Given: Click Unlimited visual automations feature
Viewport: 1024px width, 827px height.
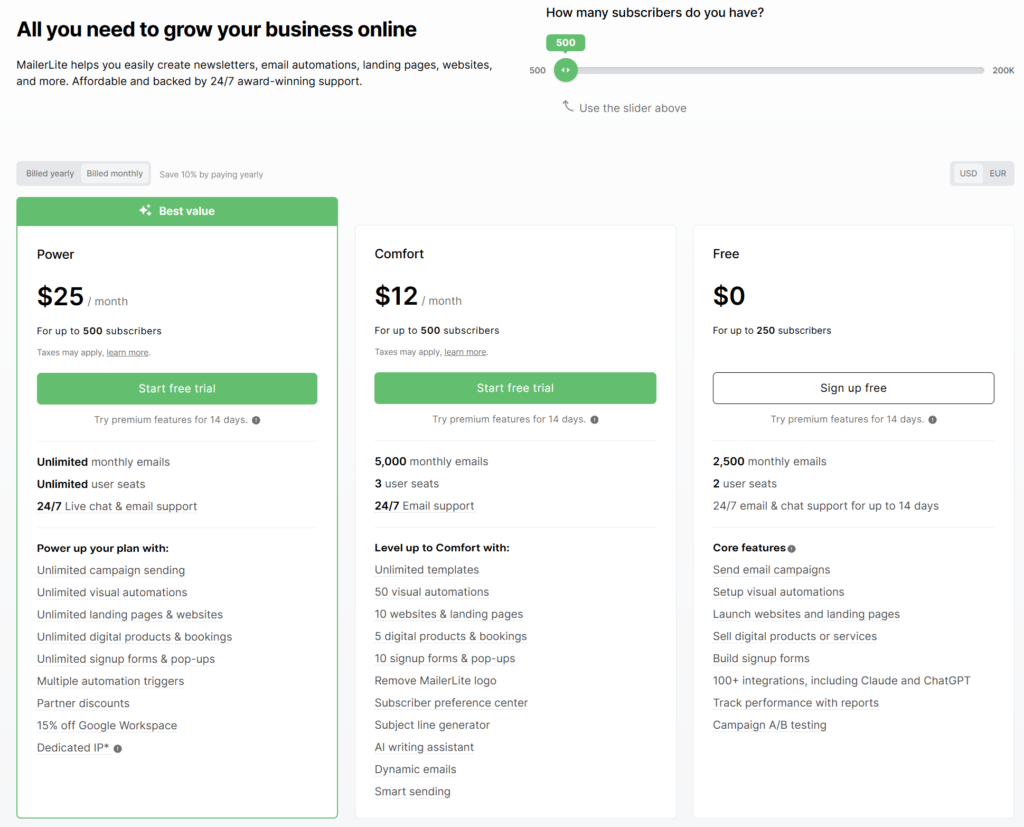Looking at the screenshot, I should pos(112,592).
